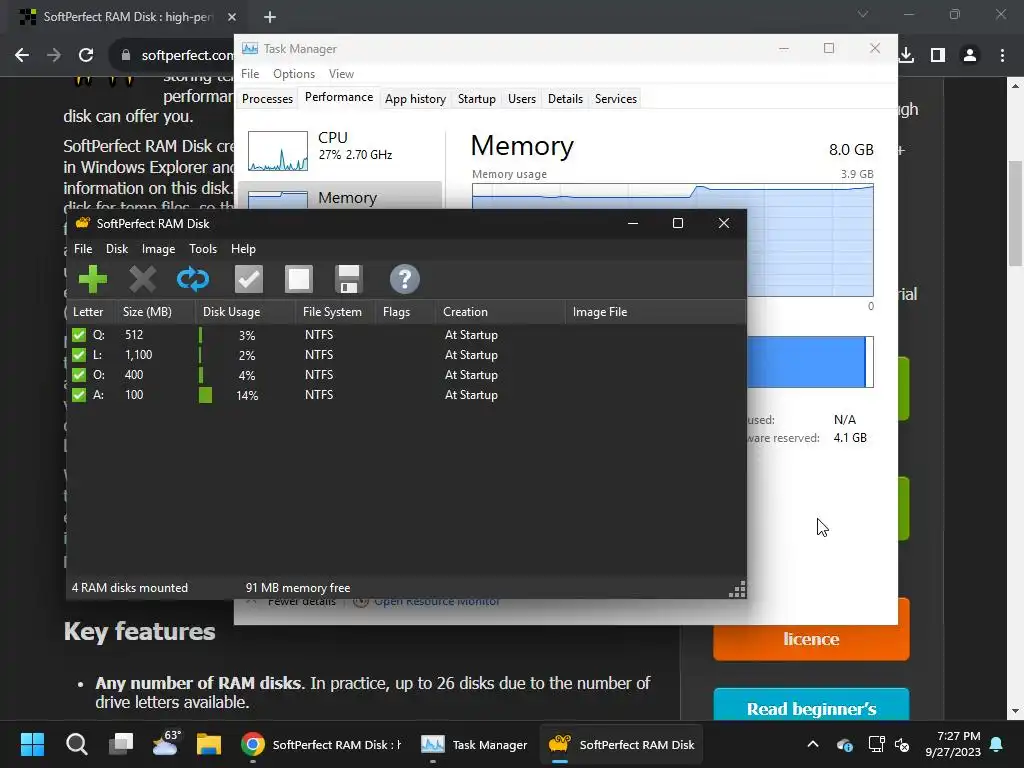Image resolution: width=1024 pixels, height=768 pixels.
Task: Click the browser back arrow
Action: point(22,56)
